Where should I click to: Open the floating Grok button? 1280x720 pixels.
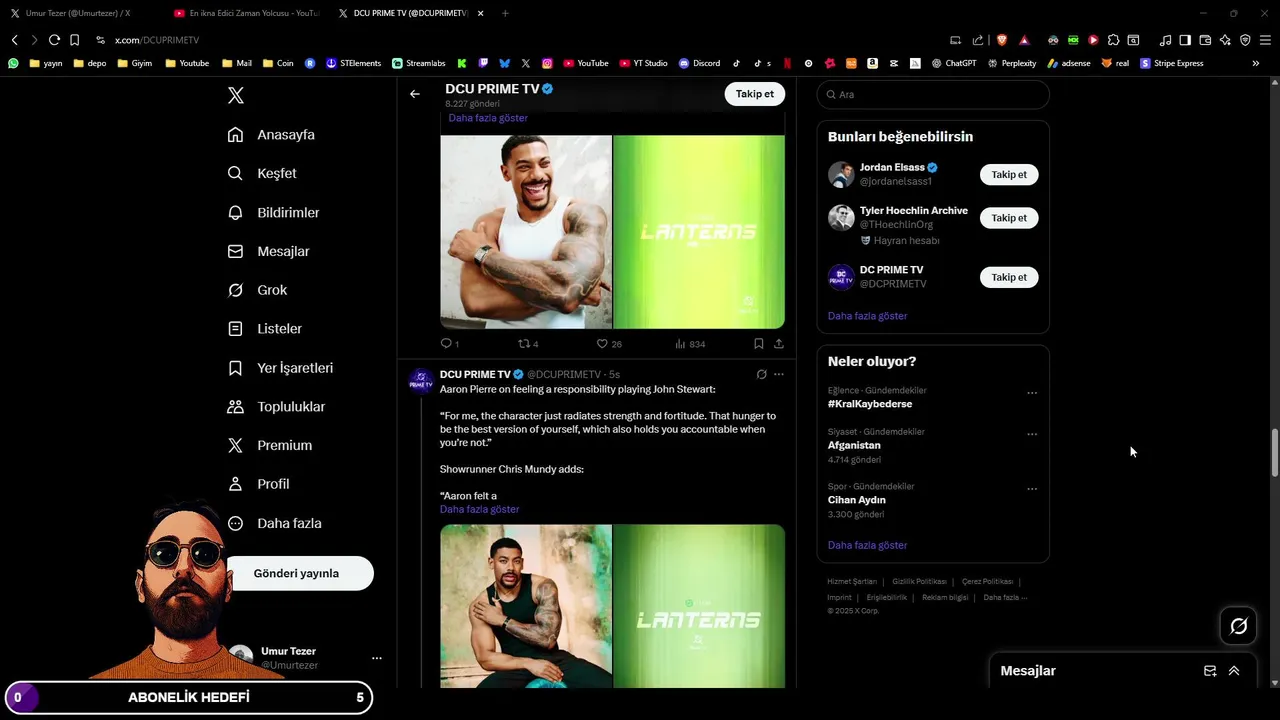coord(1239,626)
